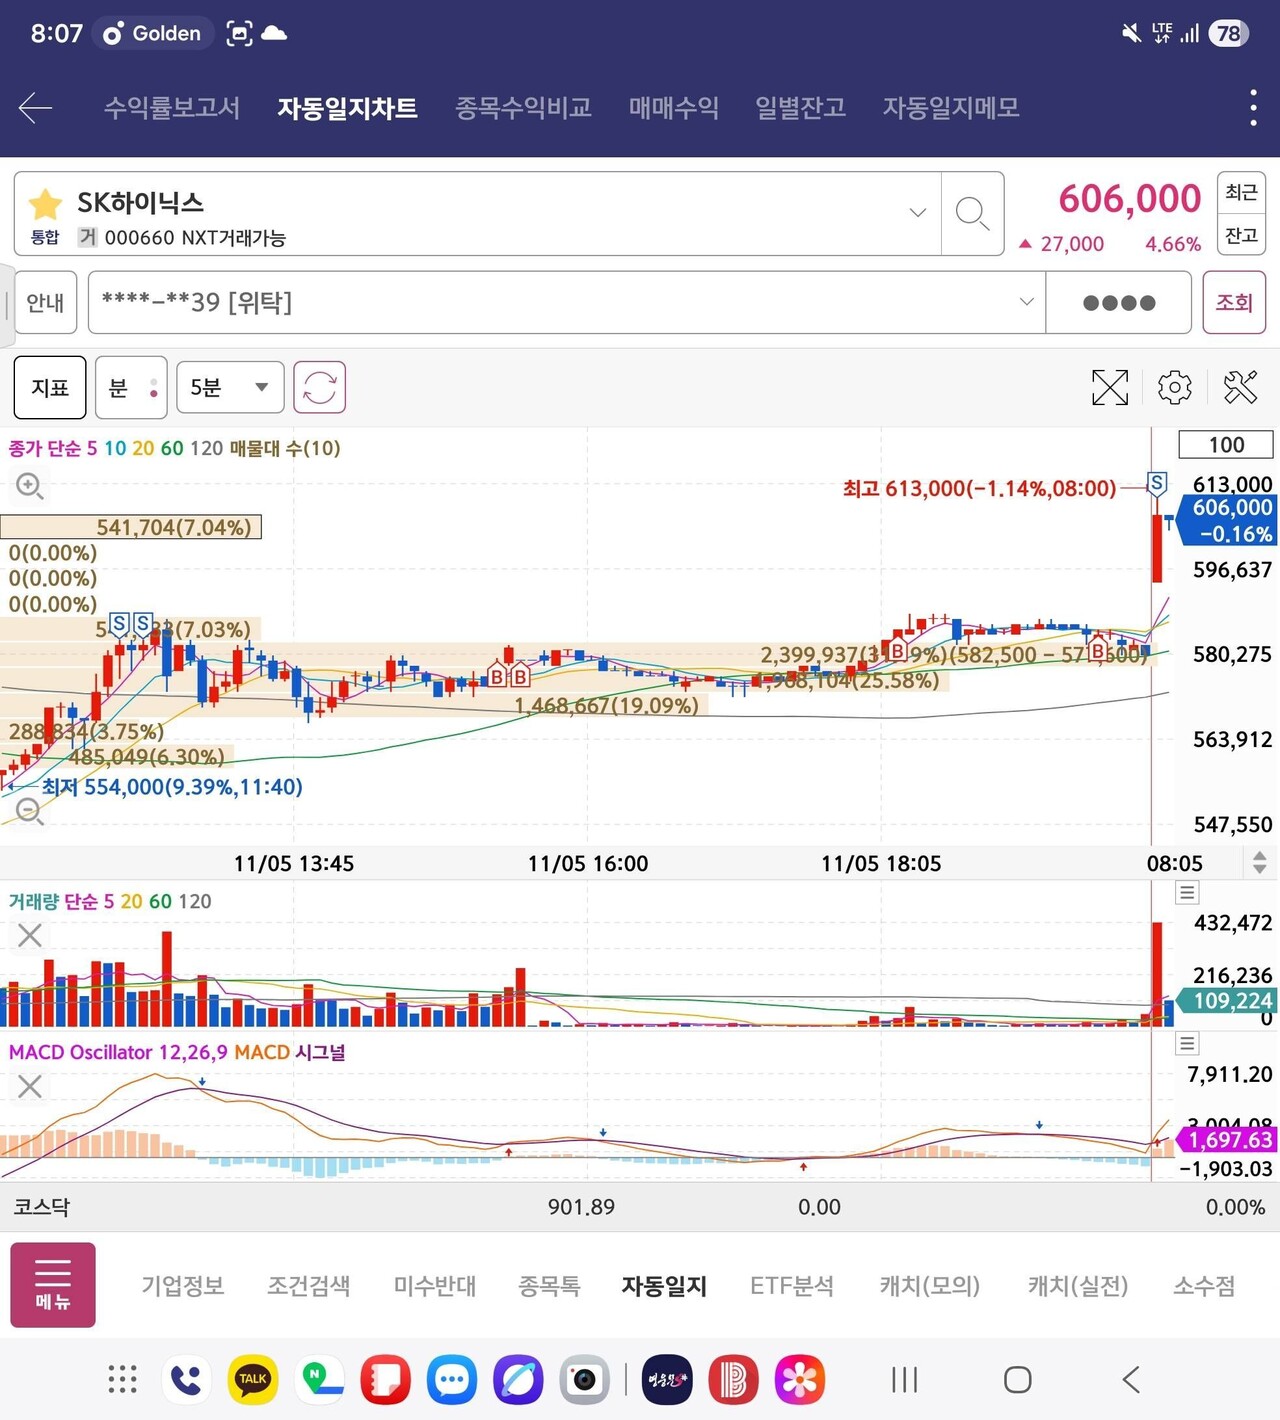Open the stock search magnifier
The height and width of the screenshot is (1420, 1280).
(971, 214)
